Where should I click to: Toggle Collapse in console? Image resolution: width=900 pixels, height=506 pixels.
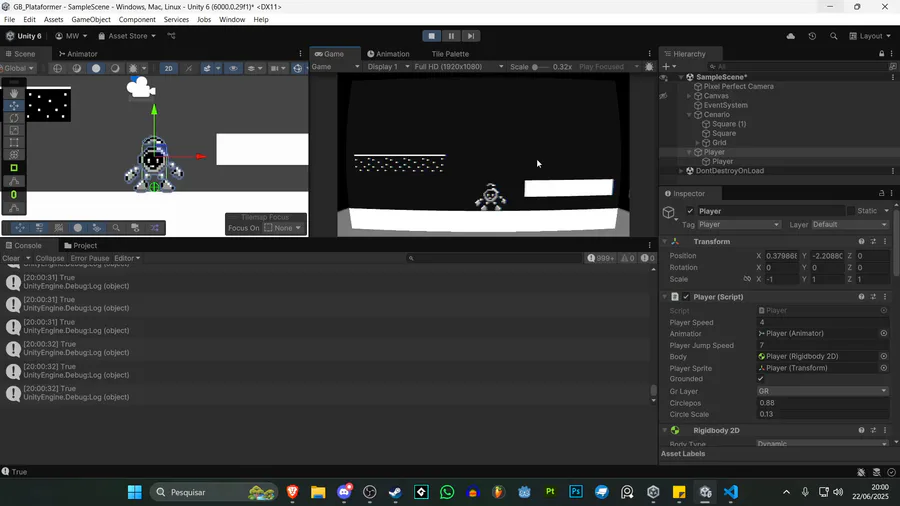(50, 258)
